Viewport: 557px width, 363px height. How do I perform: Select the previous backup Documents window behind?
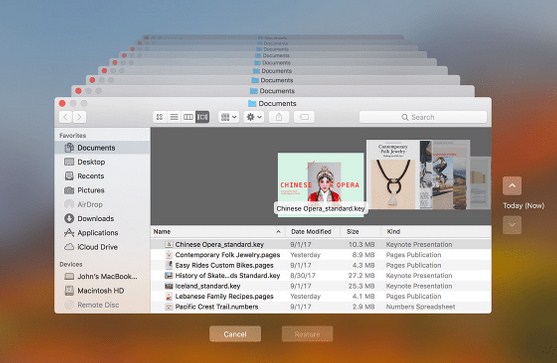(273, 91)
